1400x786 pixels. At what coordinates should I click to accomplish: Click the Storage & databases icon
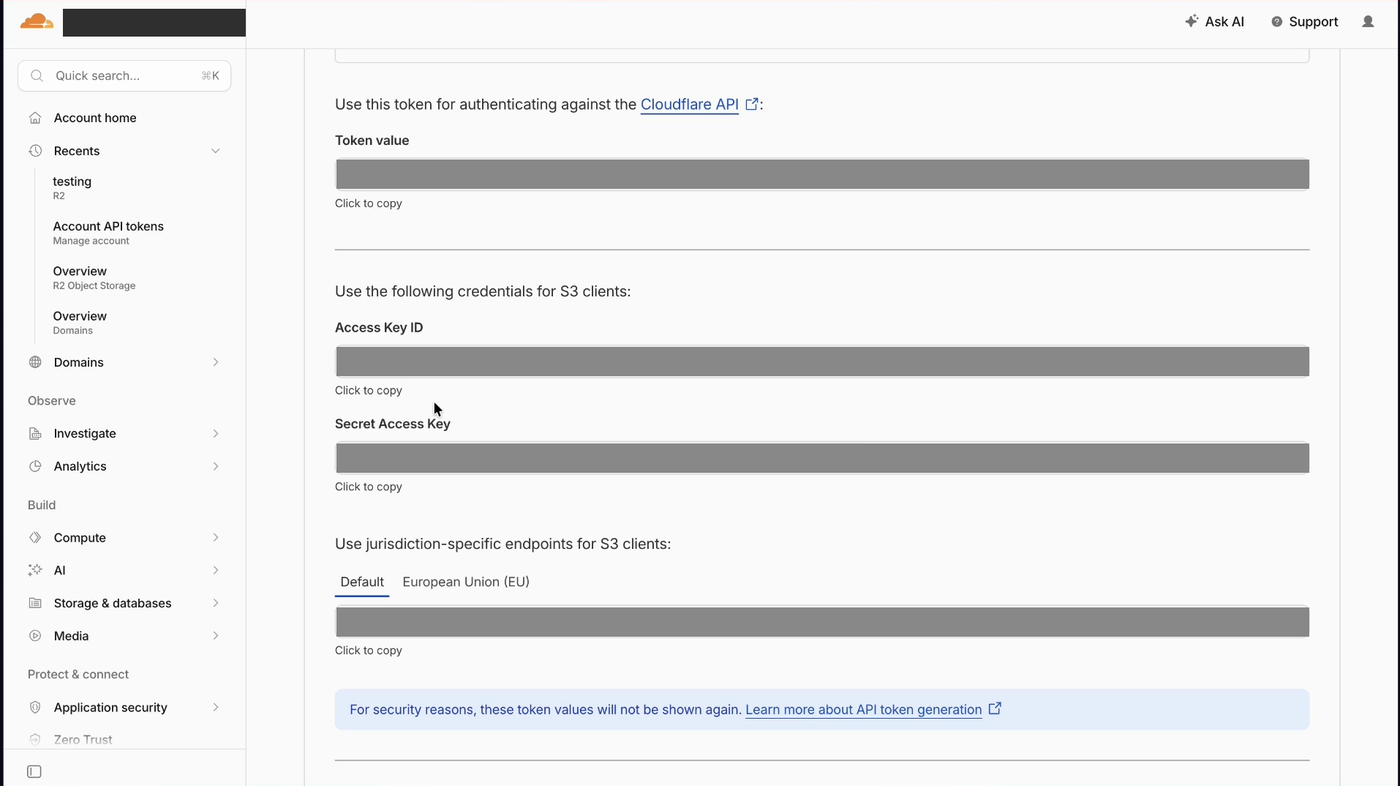35,603
